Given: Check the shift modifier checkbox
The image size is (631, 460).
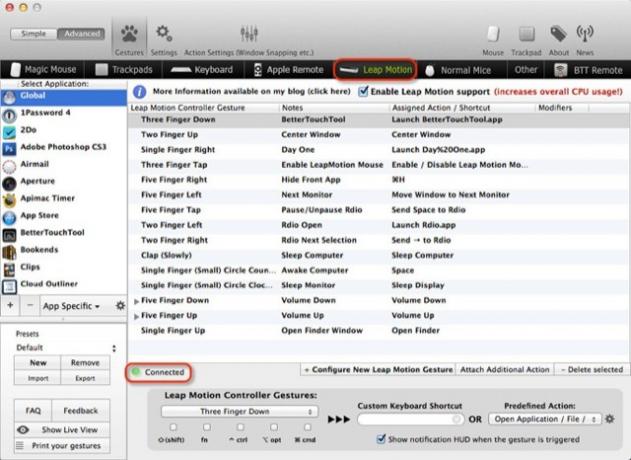Looking at the screenshot, I should pyautogui.click(x=173, y=427).
